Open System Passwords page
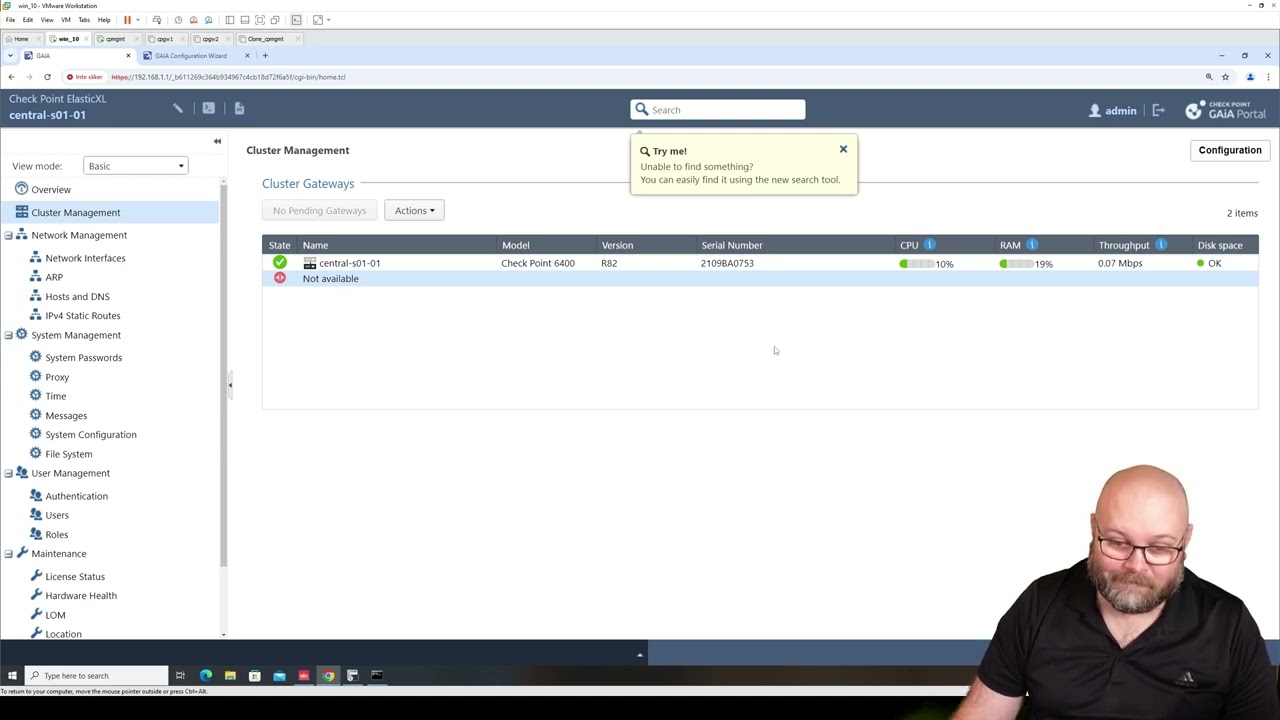1280x720 pixels. click(x=83, y=357)
